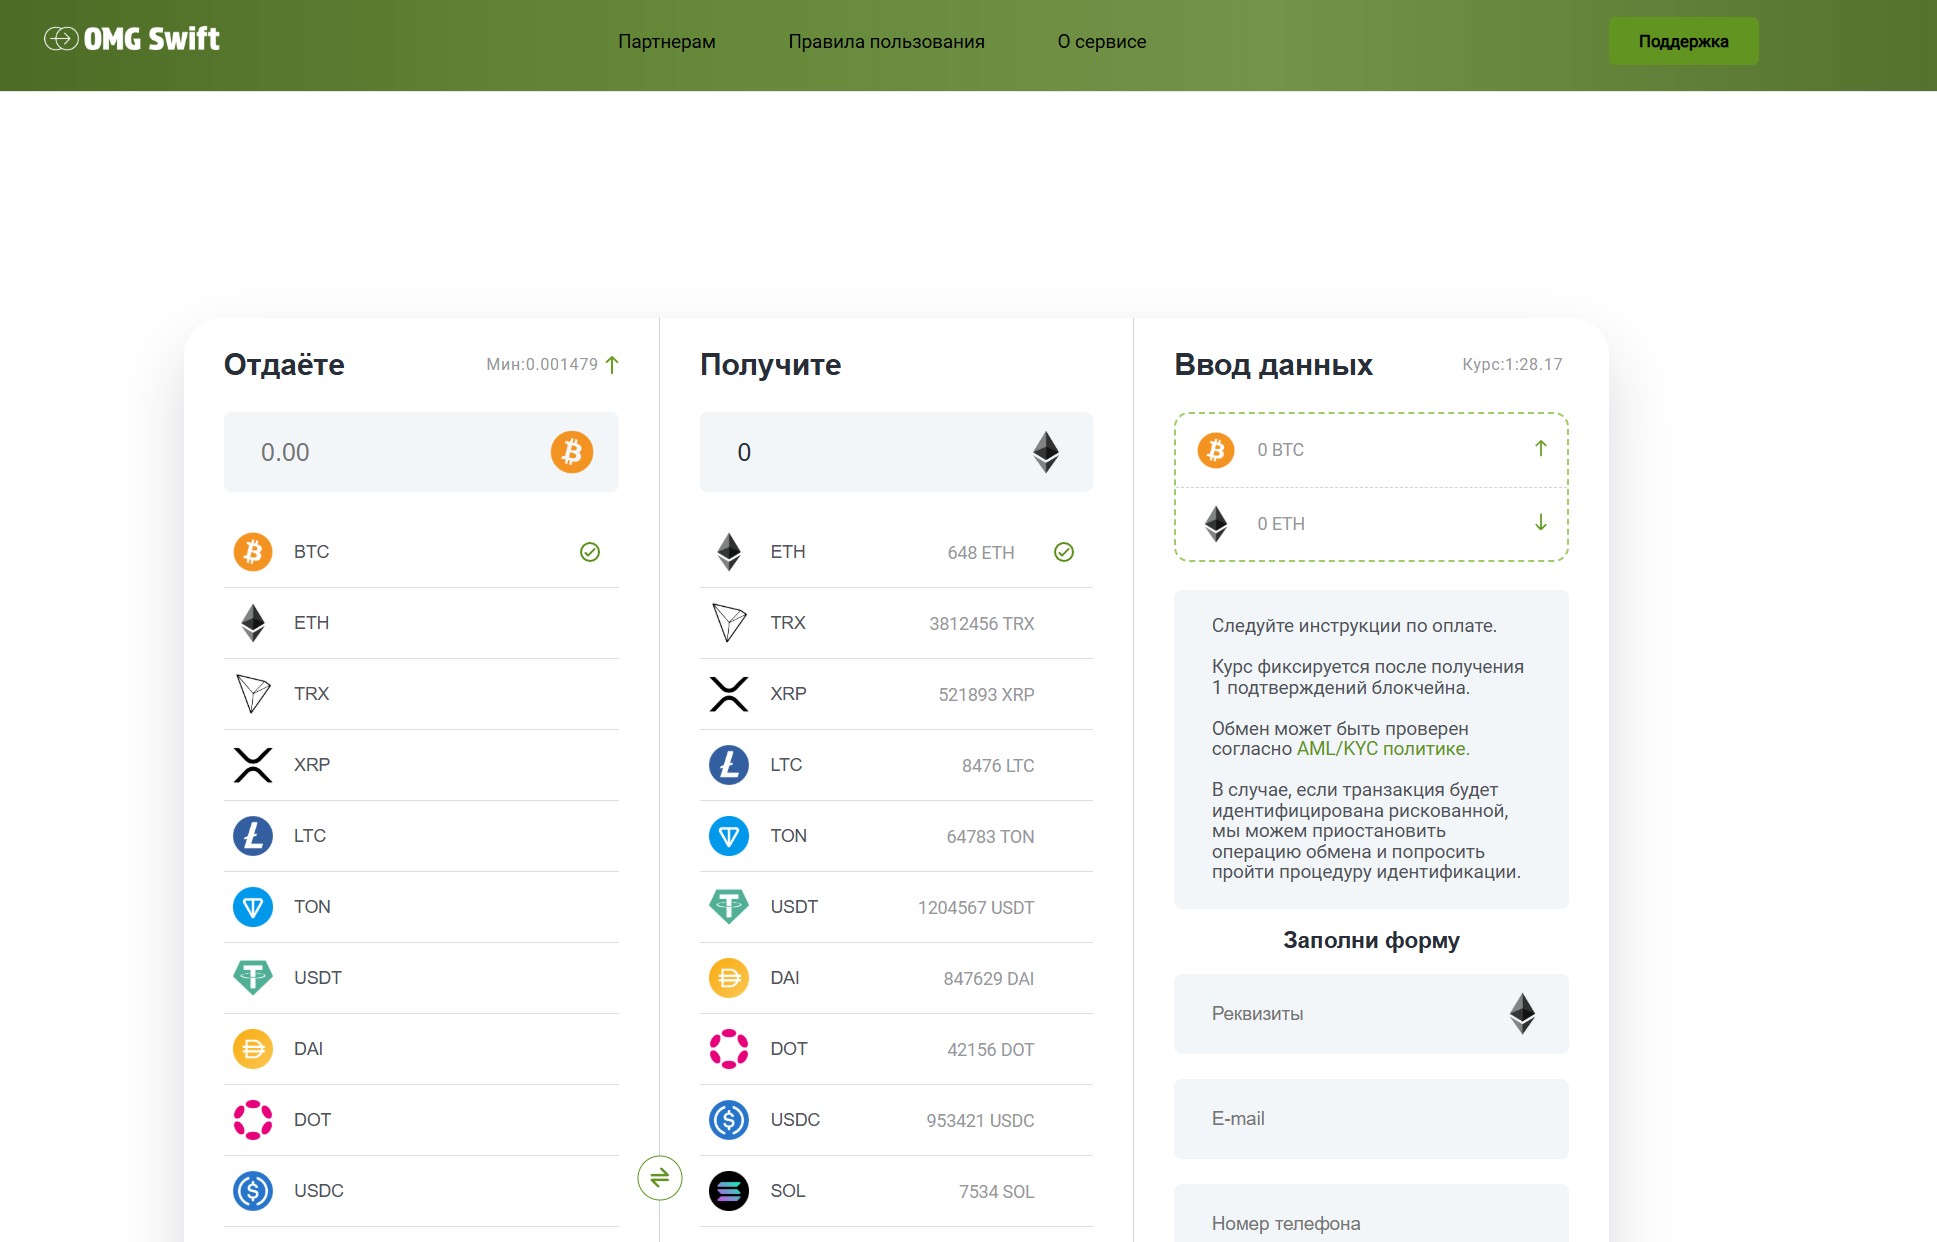
Task: Click the SOL icon in Получите list
Action: (x=729, y=1190)
